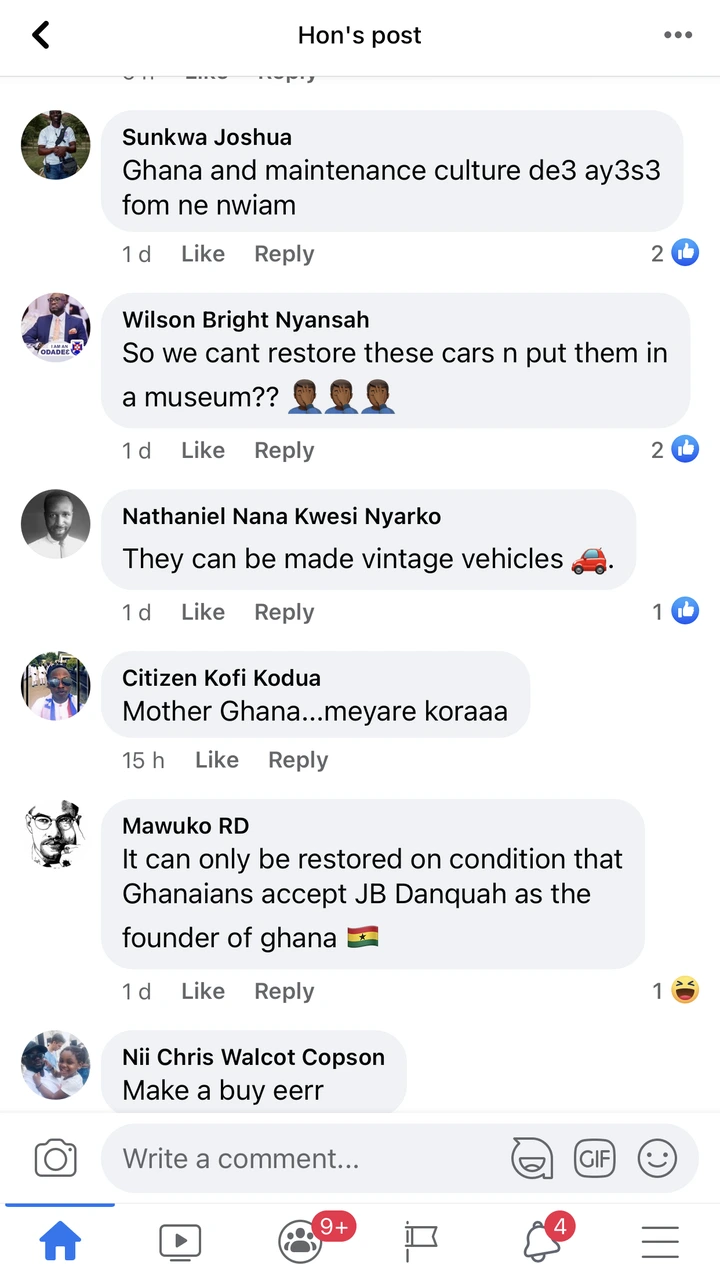720x1280 pixels.
Task: View reactions on Mawuko RD's comment
Action: 676,991
